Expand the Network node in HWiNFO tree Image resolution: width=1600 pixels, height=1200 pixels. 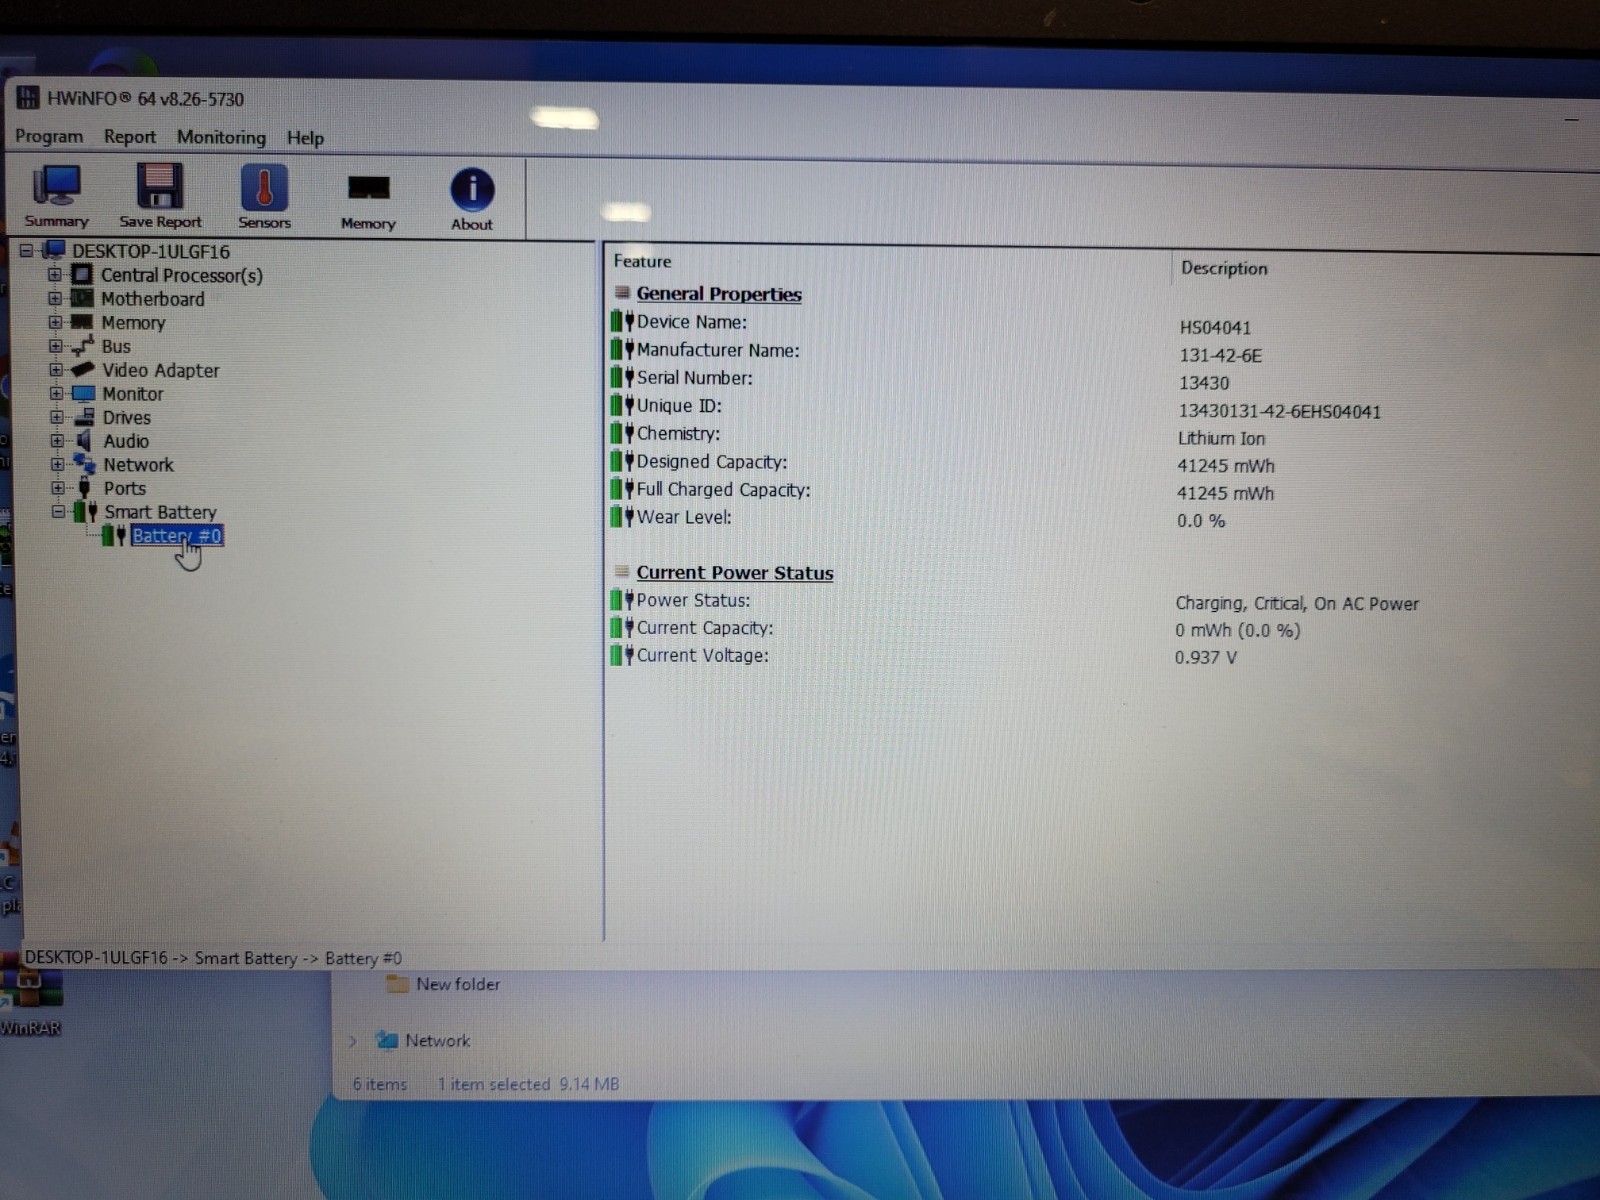pyautogui.click(x=57, y=465)
